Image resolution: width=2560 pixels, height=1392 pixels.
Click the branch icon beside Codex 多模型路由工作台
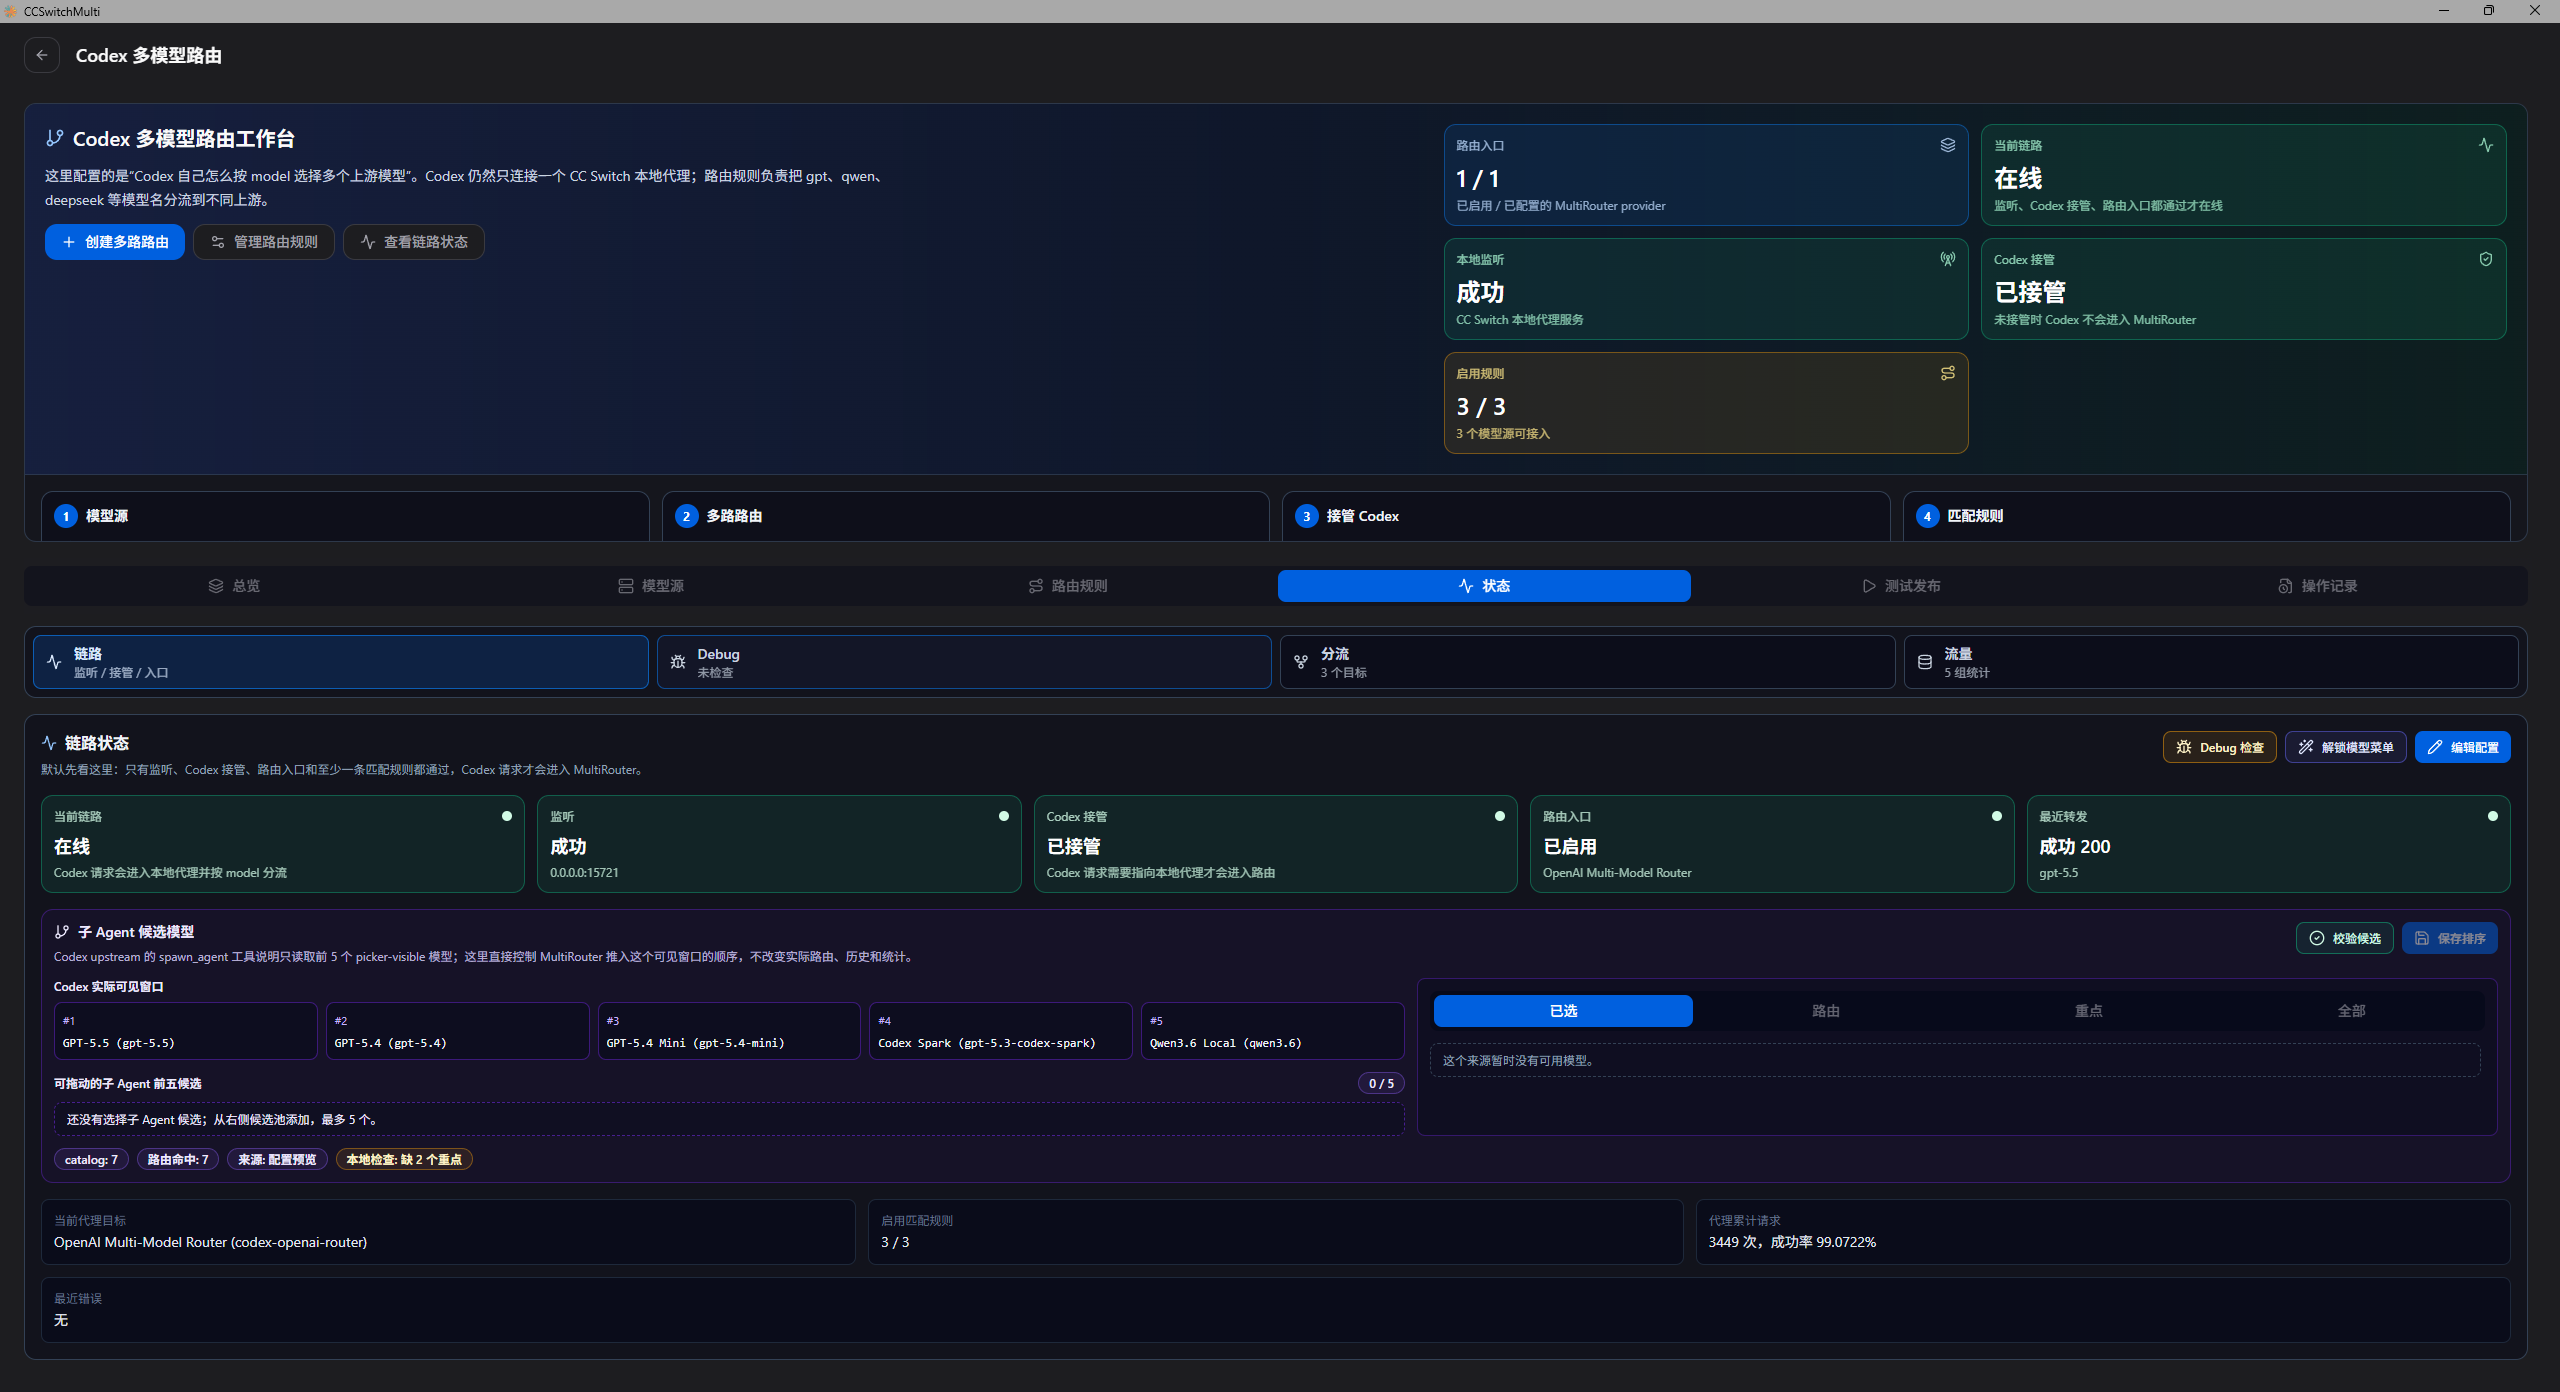pos(55,138)
